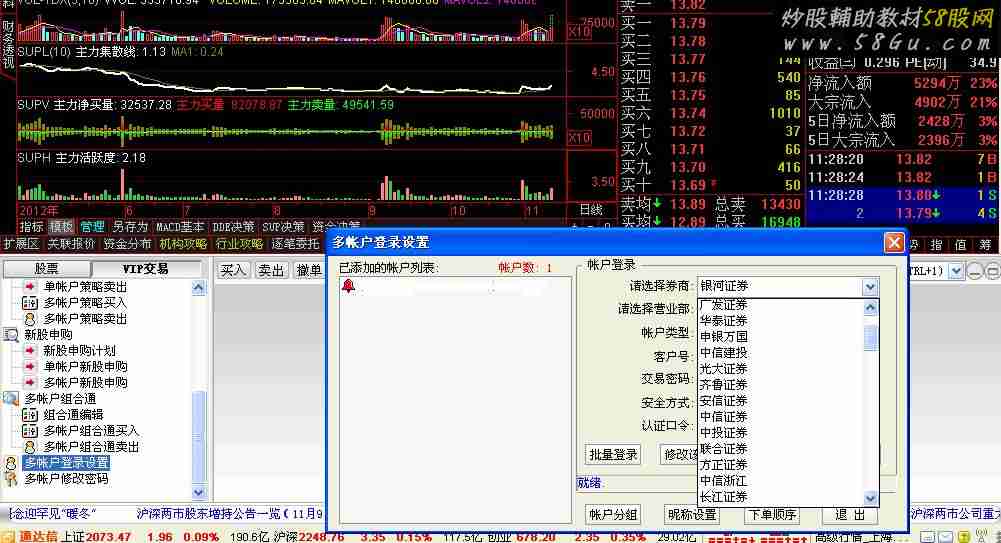Click the tree panel scrollbar up arrow

click(x=199, y=288)
